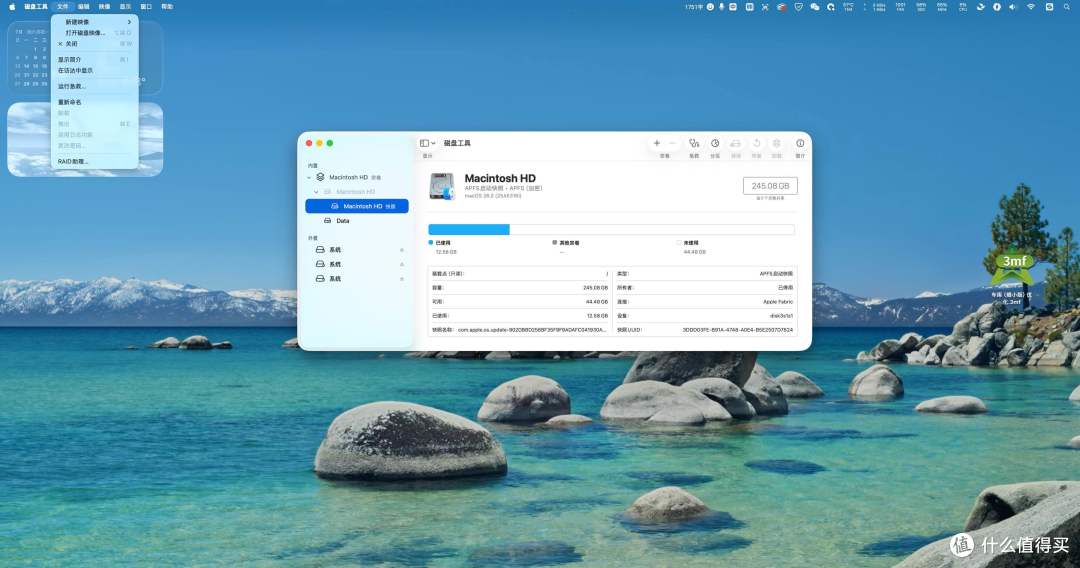Click the add volume plus button

point(656,143)
